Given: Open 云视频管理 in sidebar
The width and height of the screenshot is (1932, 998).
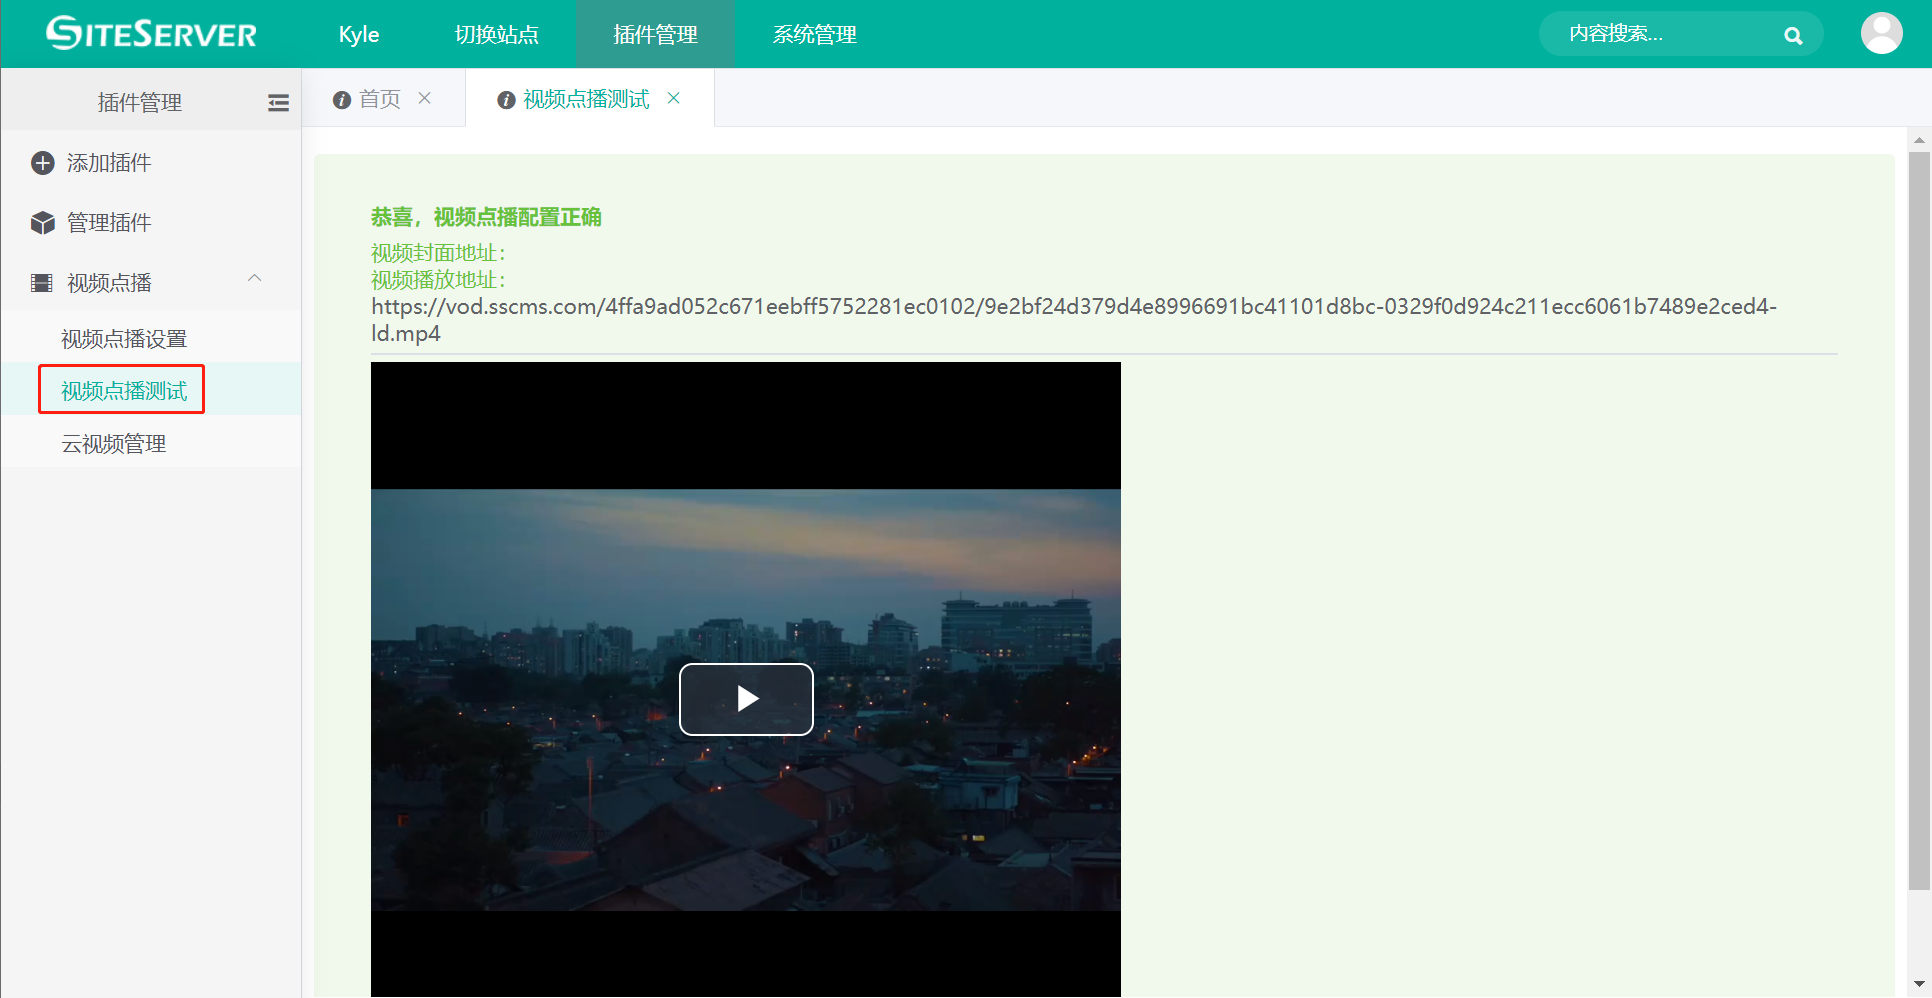Looking at the screenshot, I should [x=114, y=444].
